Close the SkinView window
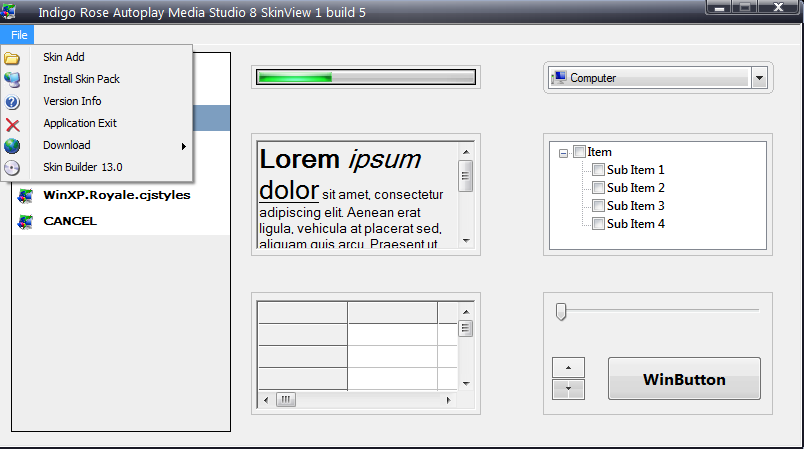This screenshot has height=449, width=804. (x=778, y=7)
